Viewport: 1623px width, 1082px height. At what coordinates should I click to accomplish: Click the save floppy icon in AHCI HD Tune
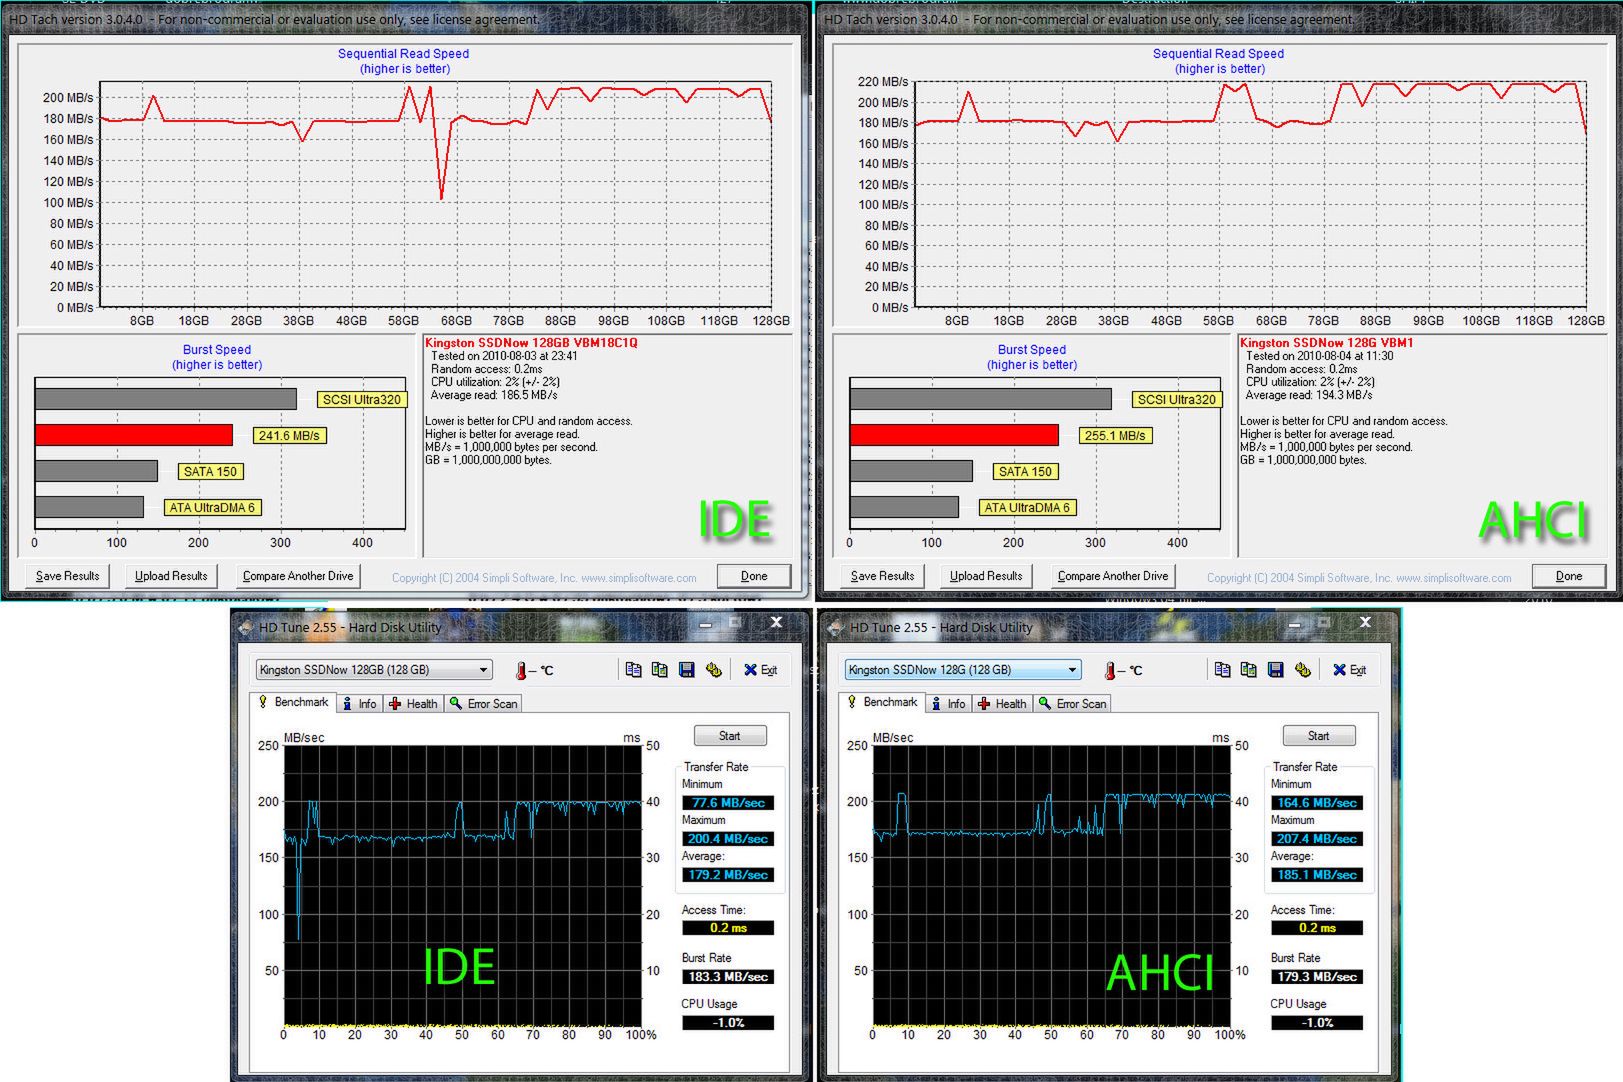click(x=1275, y=670)
